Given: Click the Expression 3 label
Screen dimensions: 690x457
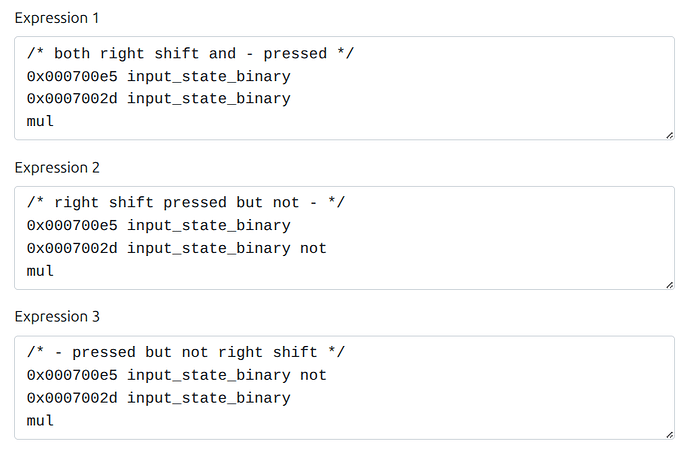Looking at the screenshot, I should 57,317.
